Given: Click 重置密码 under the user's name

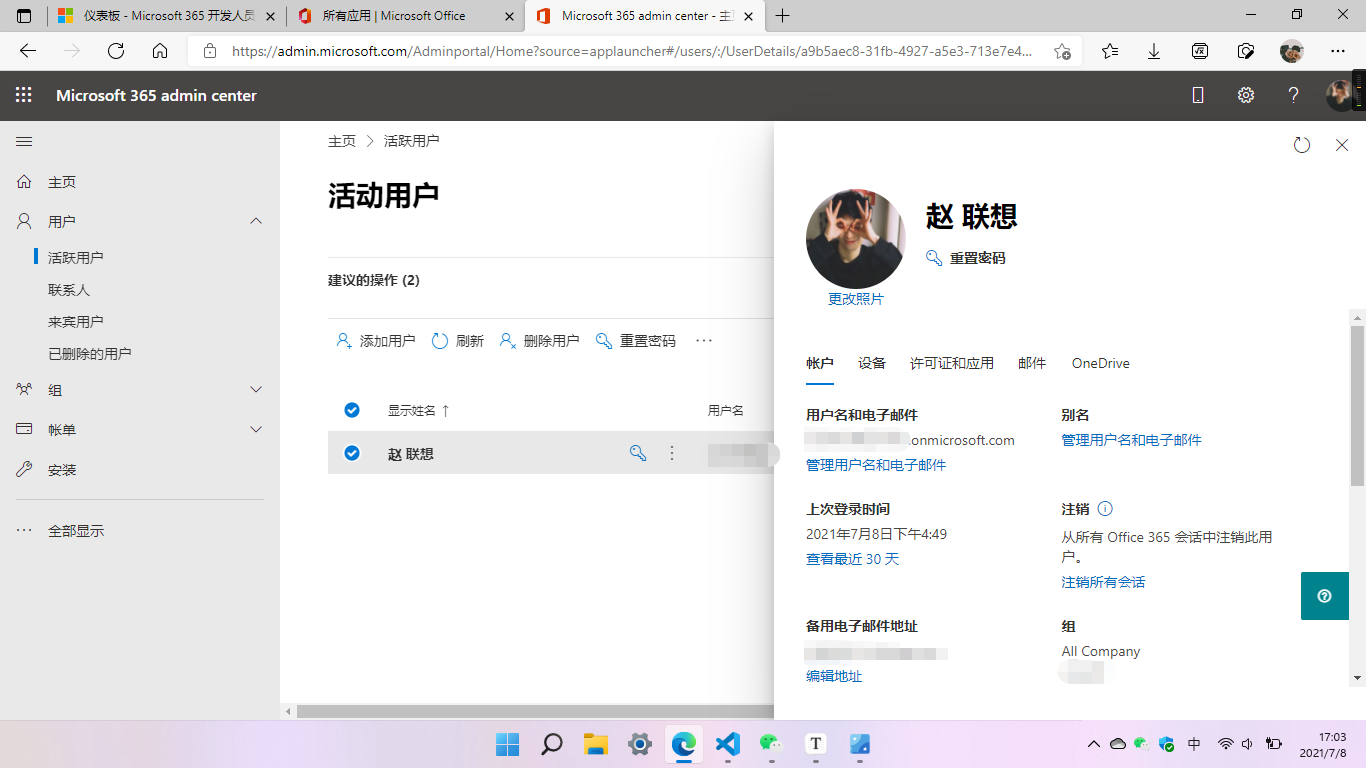Looking at the screenshot, I should [x=966, y=258].
